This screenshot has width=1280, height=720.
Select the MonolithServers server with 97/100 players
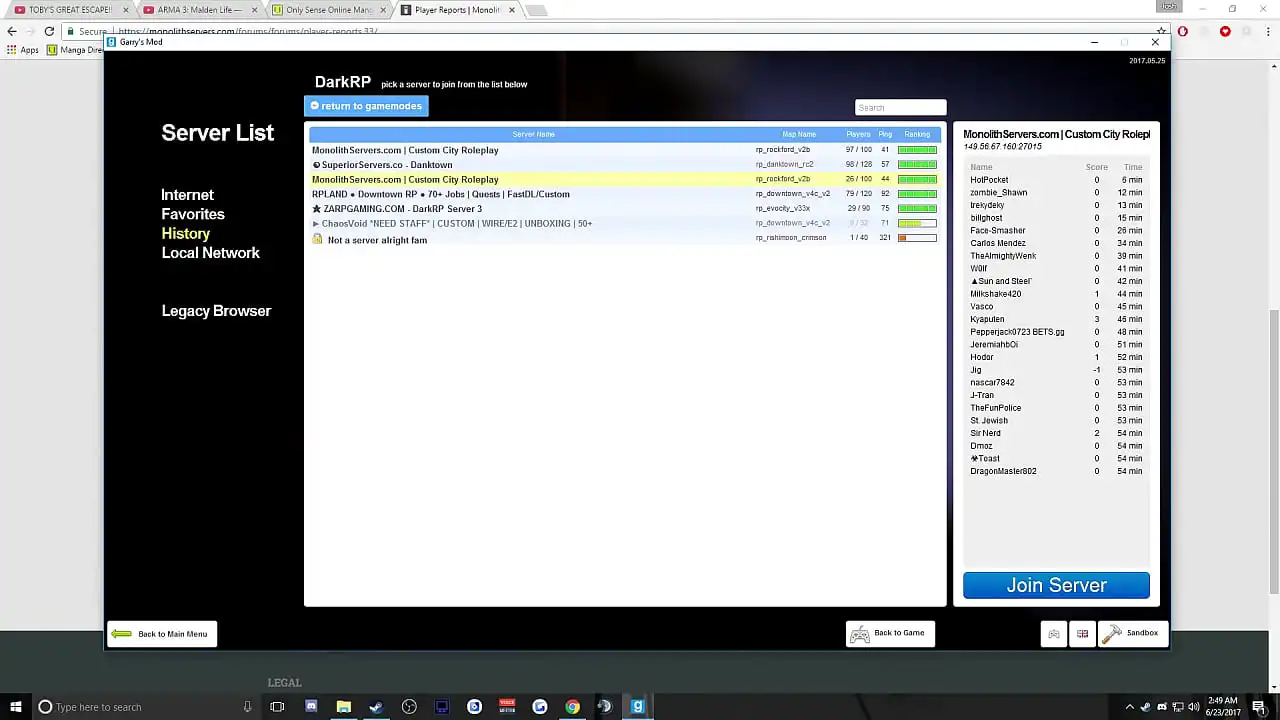(x=625, y=150)
